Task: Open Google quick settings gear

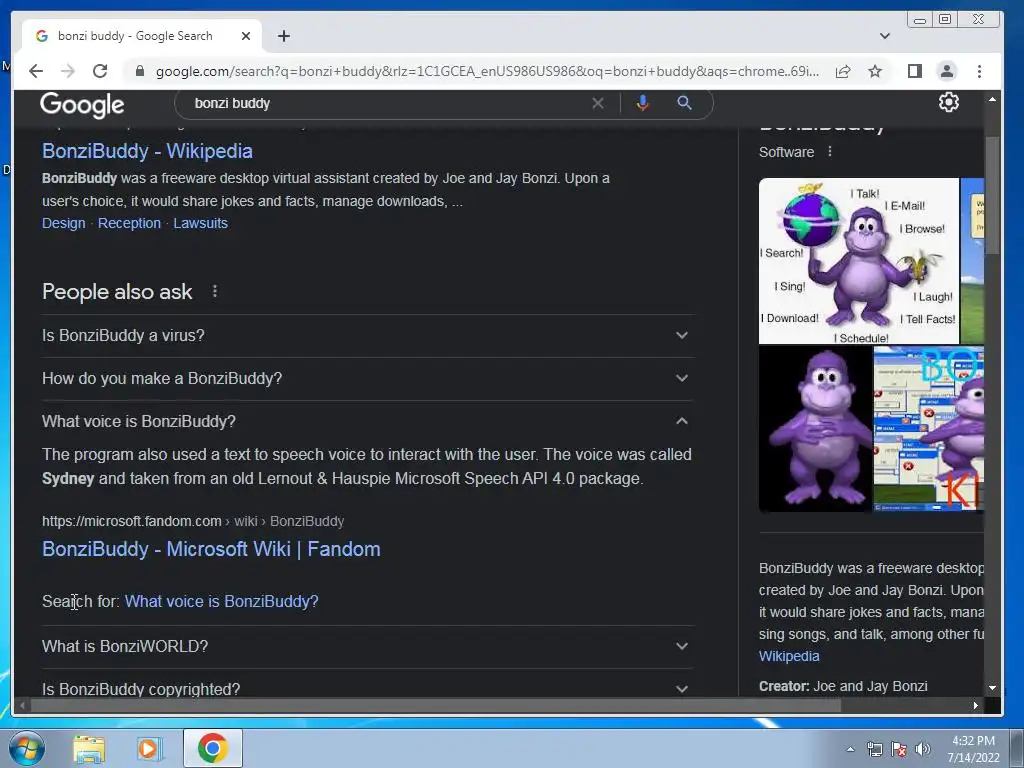Action: [948, 102]
